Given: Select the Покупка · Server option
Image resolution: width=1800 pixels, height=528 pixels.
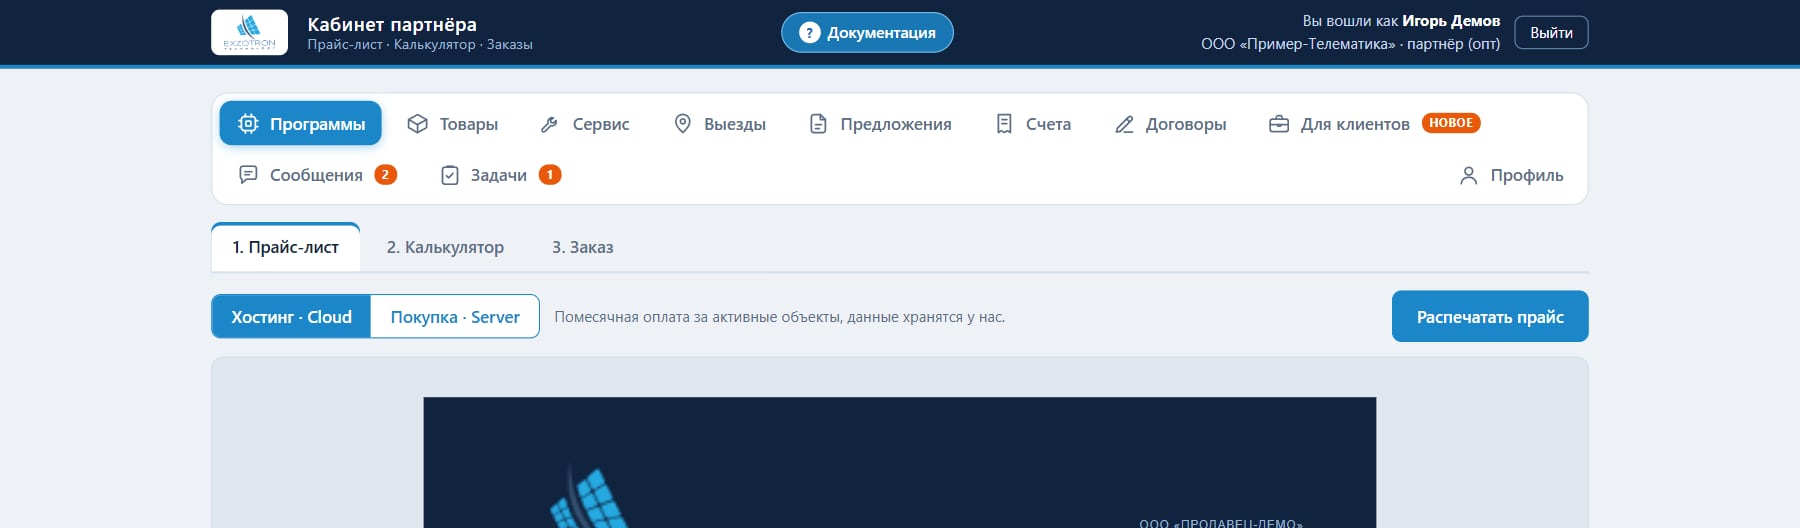Looking at the screenshot, I should coord(455,317).
